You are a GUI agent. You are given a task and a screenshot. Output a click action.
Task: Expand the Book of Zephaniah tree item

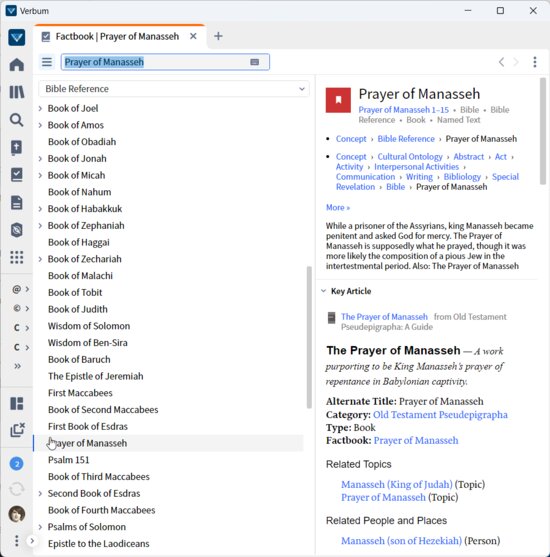[40, 226]
